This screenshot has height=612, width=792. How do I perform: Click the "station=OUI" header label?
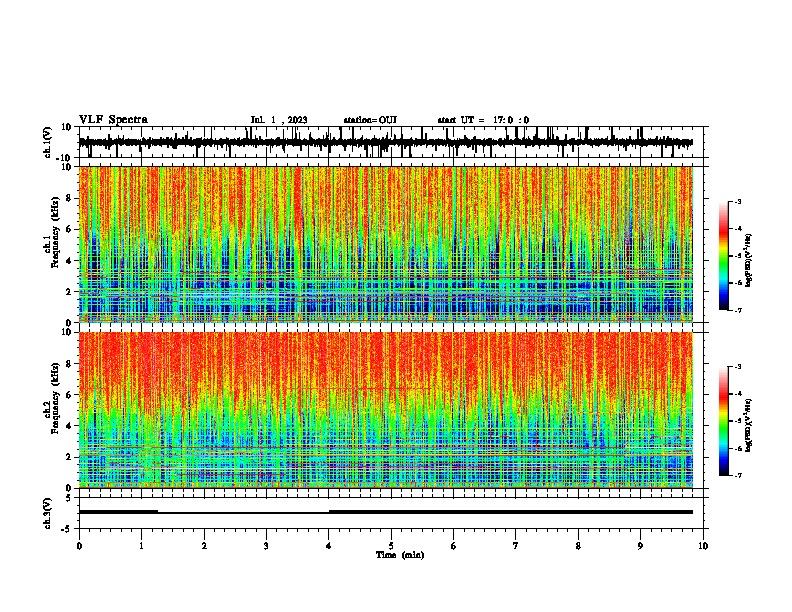370,120
